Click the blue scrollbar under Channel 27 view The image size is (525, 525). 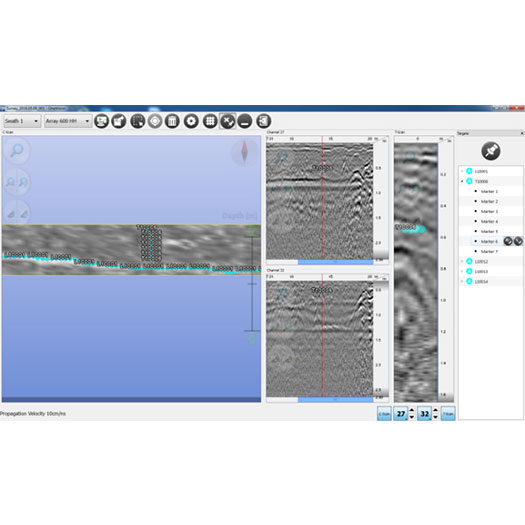coord(335,262)
